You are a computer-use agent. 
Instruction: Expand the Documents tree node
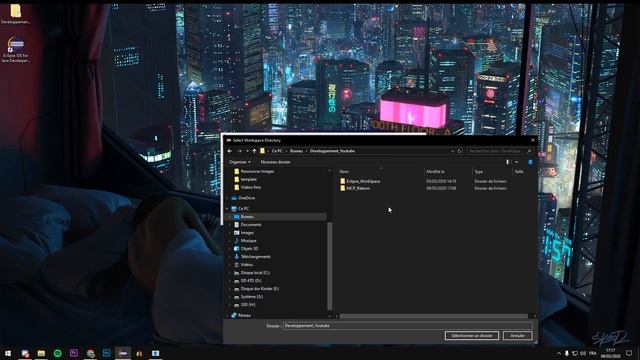(x=230, y=225)
